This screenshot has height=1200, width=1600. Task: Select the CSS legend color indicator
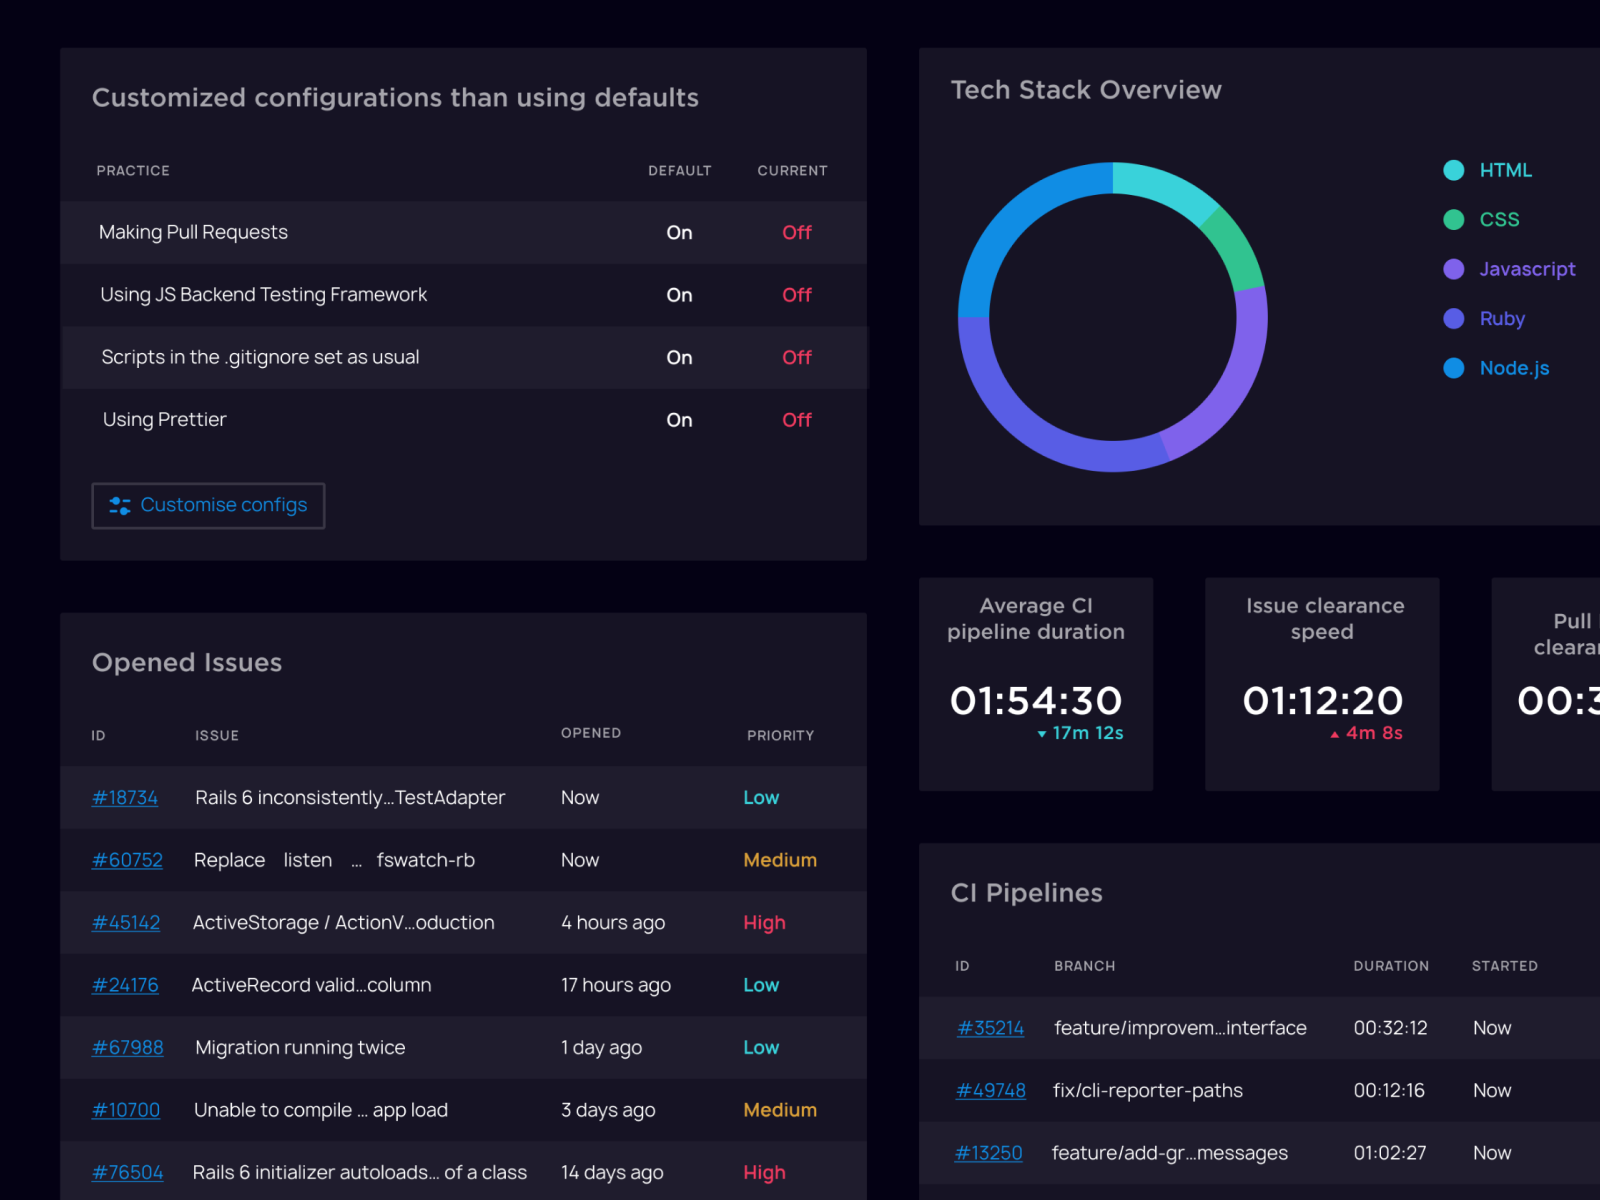[1454, 219]
